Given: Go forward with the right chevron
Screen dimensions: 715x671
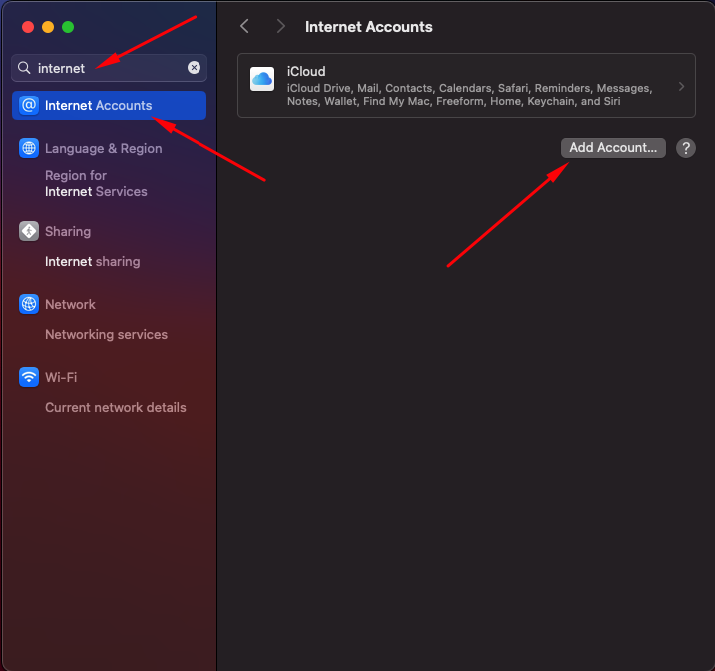Looking at the screenshot, I should pyautogui.click(x=280, y=26).
